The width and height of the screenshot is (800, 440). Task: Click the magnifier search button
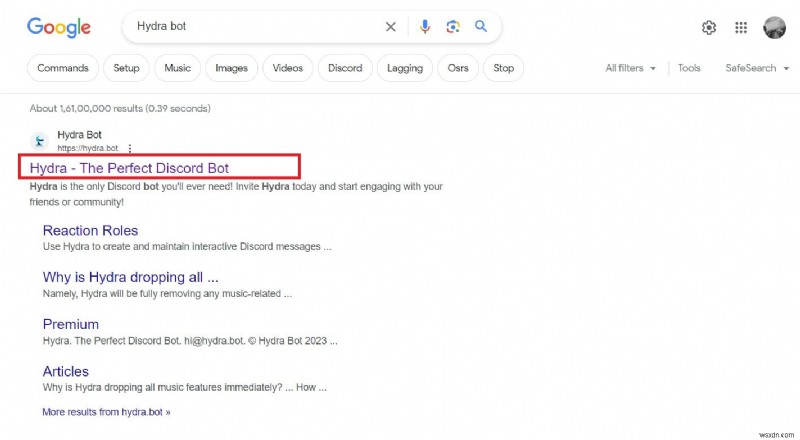pyautogui.click(x=481, y=26)
